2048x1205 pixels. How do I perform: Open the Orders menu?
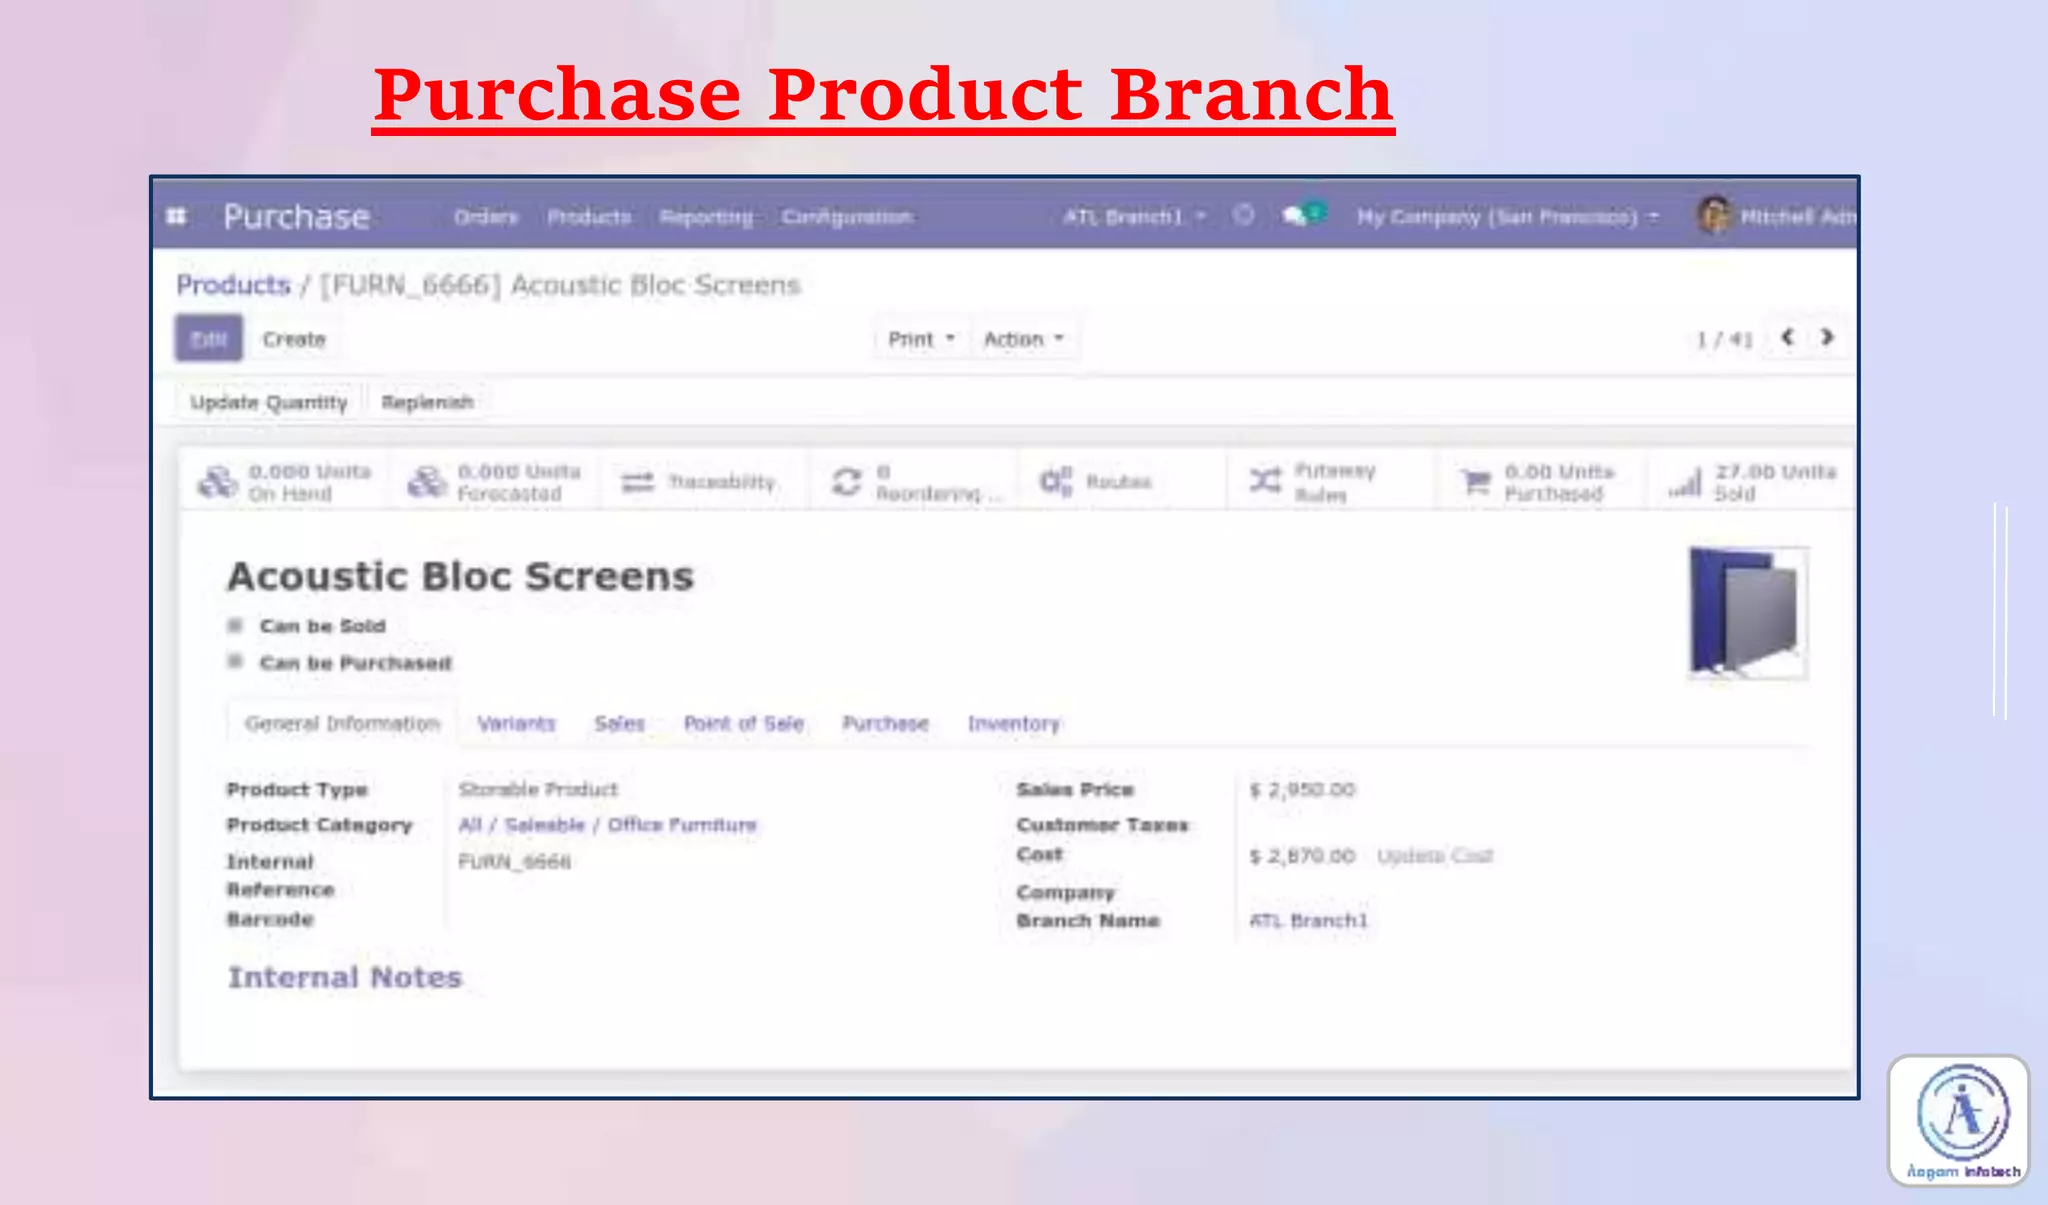486,217
